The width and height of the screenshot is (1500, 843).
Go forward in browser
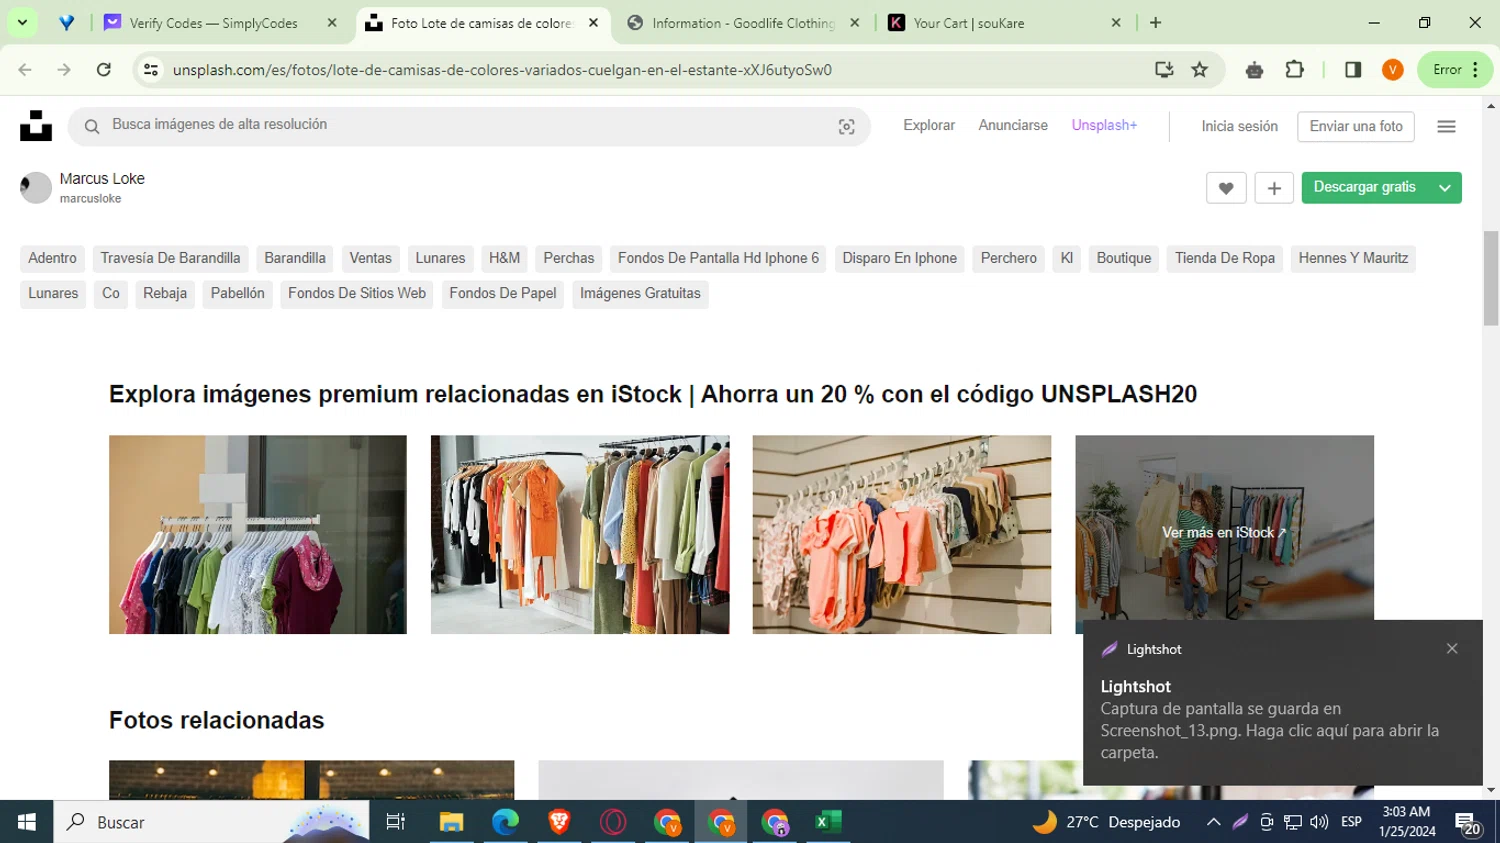pyautogui.click(x=64, y=70)
